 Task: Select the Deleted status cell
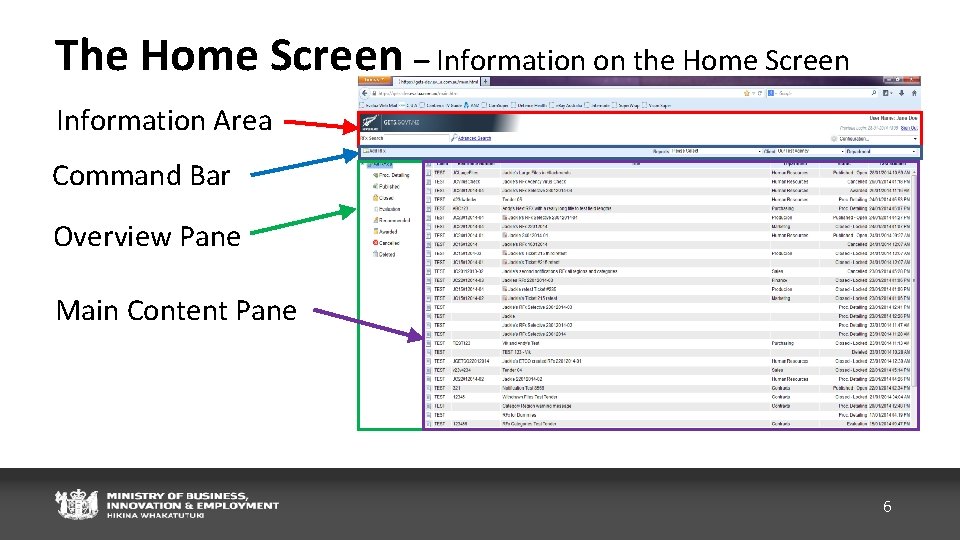click(860, 352)
